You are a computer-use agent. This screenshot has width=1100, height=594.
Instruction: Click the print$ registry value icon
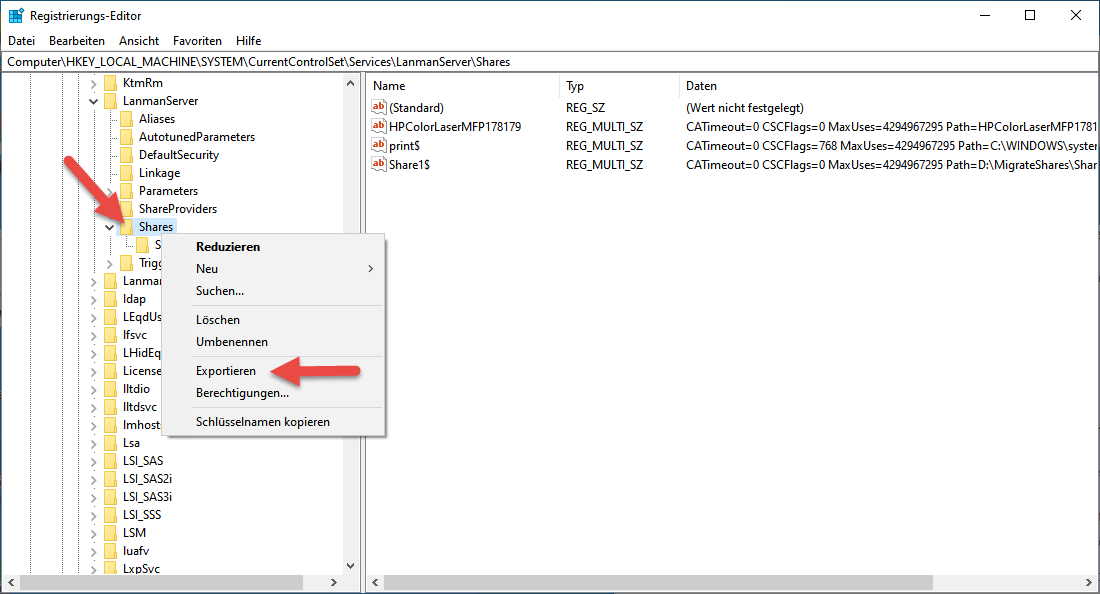[379, 145]
